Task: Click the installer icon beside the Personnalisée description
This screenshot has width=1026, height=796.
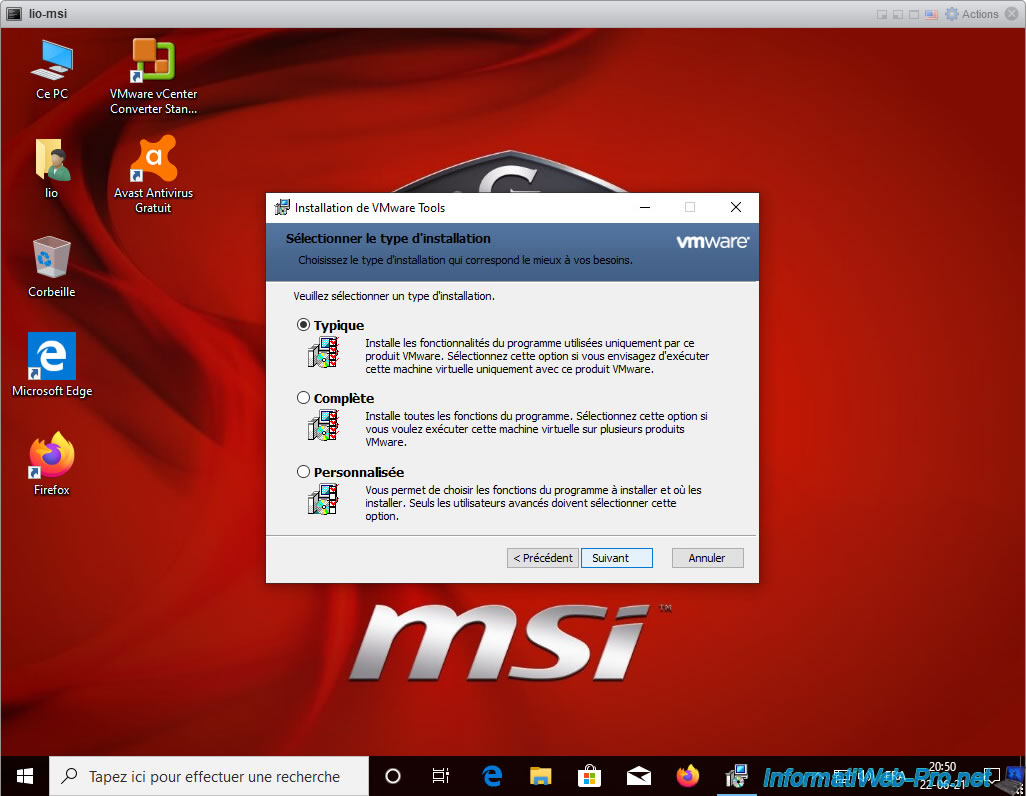Action: pos(323,499)
